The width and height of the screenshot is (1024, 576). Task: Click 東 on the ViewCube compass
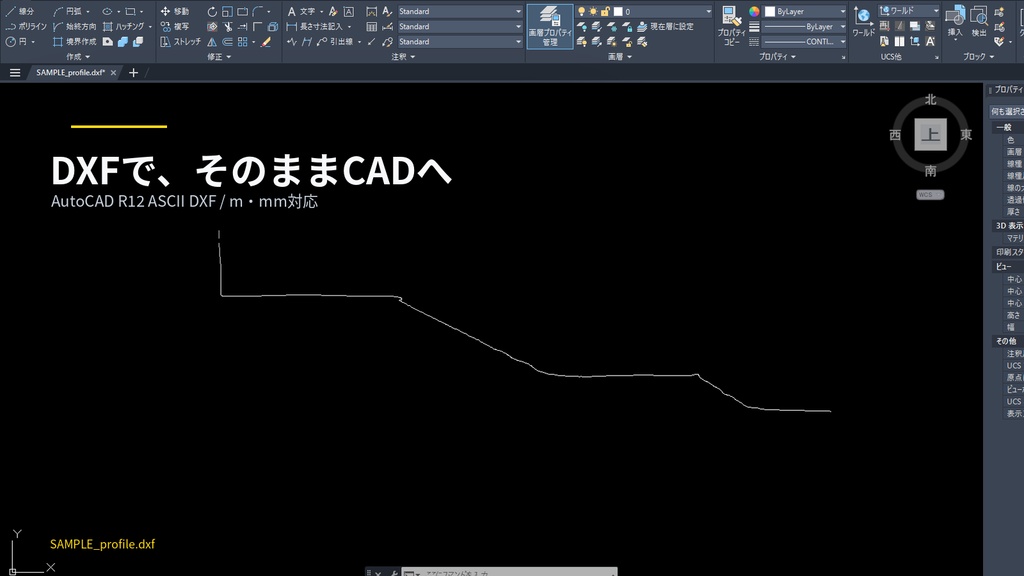click(966, 135)
